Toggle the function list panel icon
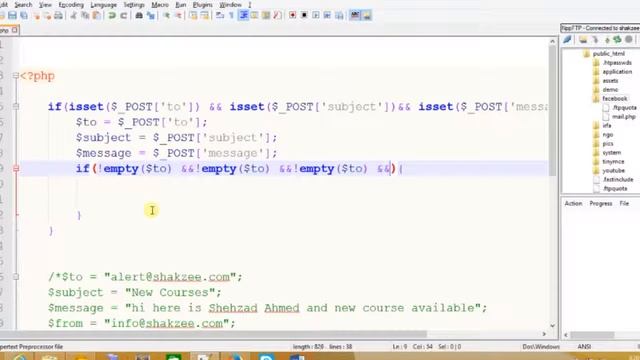 (278, 16)
